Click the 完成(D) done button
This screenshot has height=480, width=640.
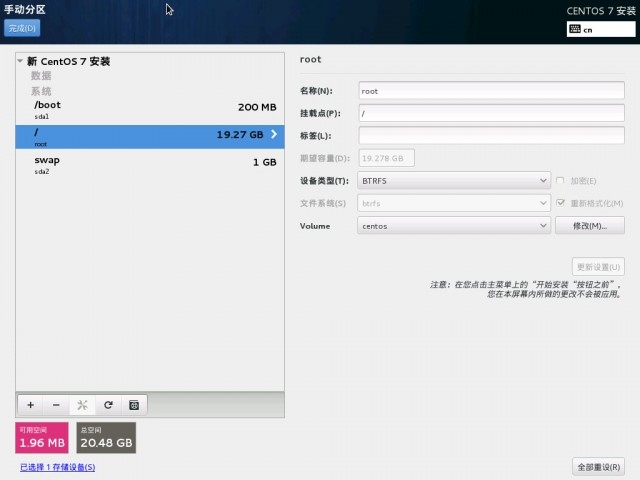click(22, 28)
